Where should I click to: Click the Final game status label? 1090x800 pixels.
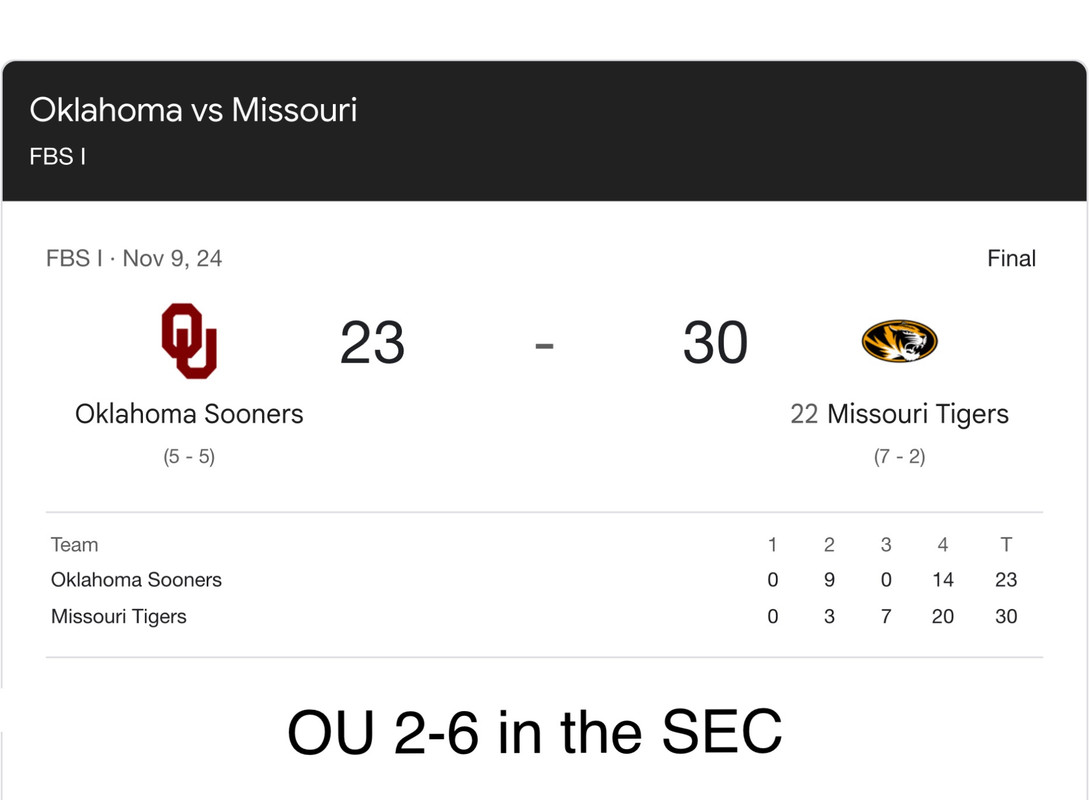[x=1011, y=259]
